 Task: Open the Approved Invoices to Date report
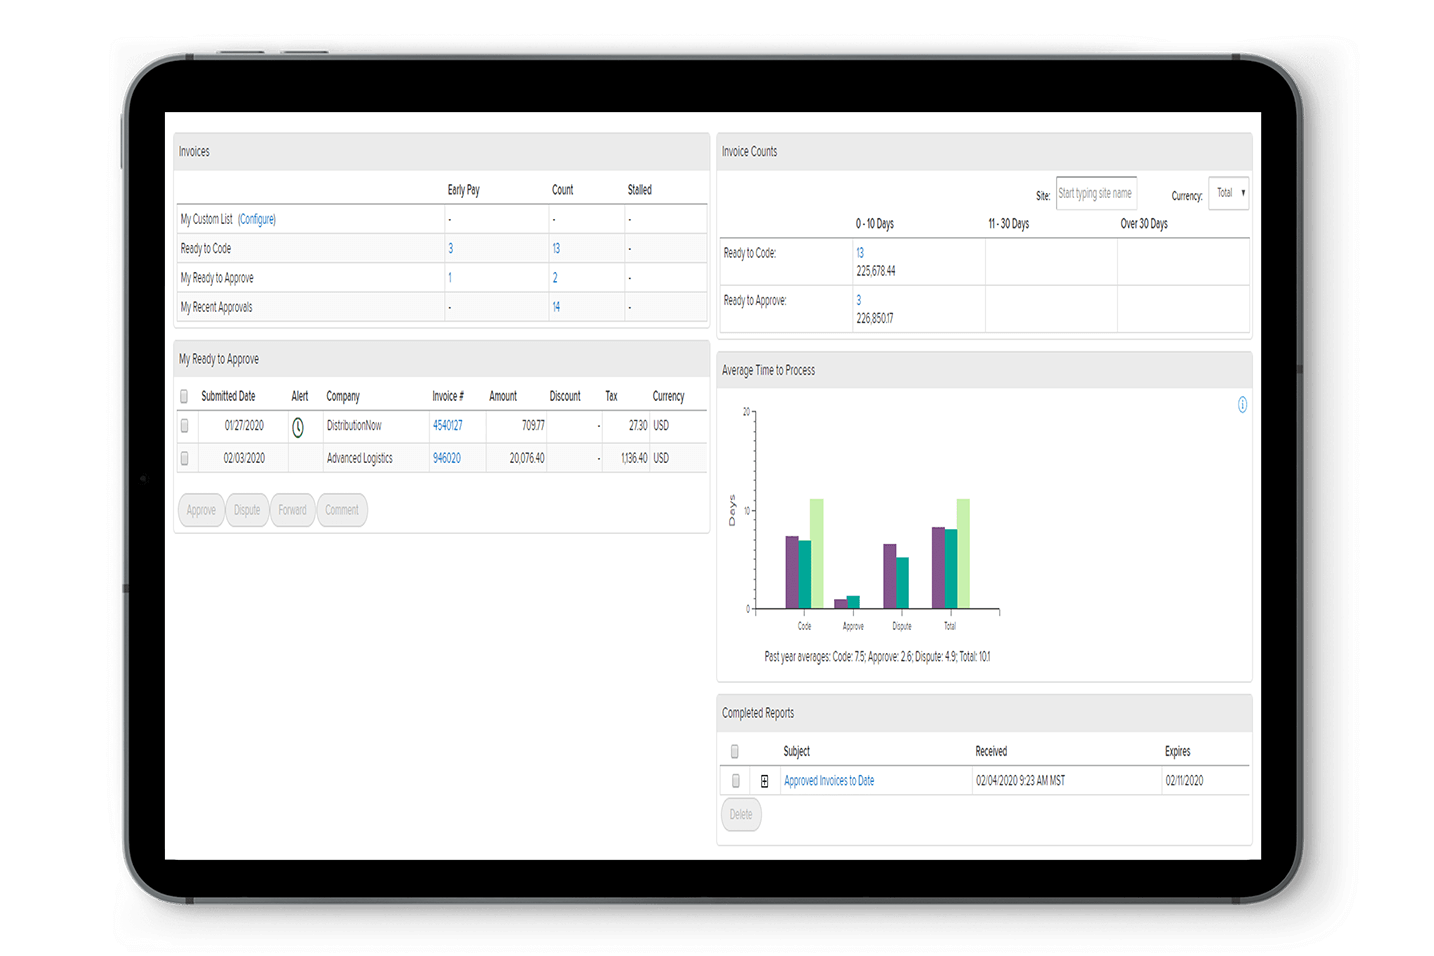tap(829, 781)
